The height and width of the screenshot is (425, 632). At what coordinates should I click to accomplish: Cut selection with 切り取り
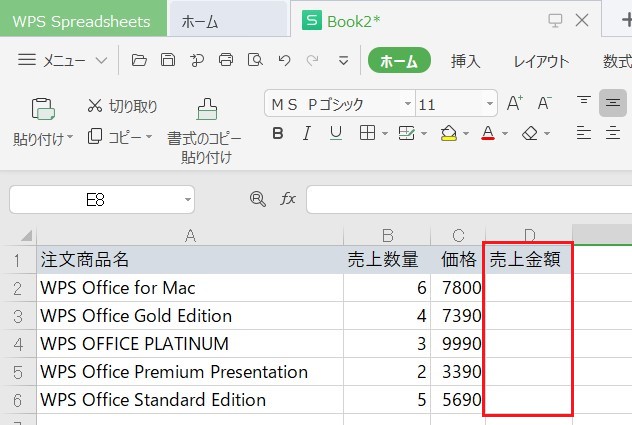122,106
